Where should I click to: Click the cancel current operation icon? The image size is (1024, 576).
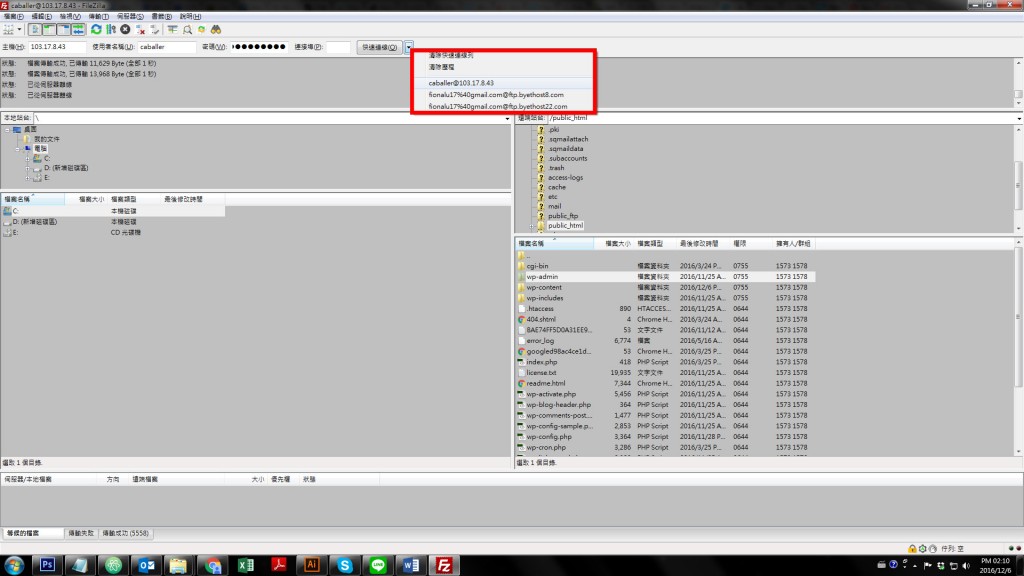[125, 29]
